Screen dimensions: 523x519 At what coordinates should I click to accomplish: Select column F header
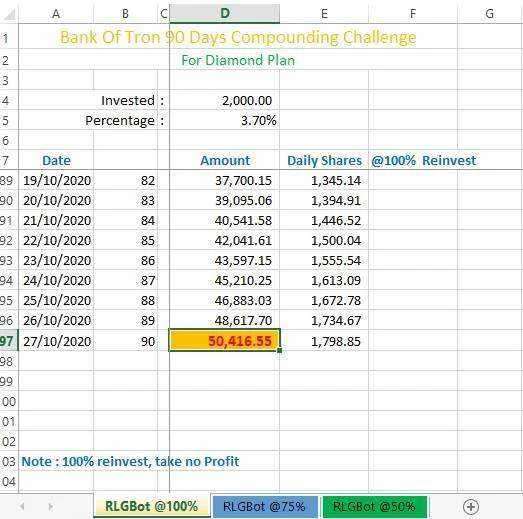coord(413,14)
